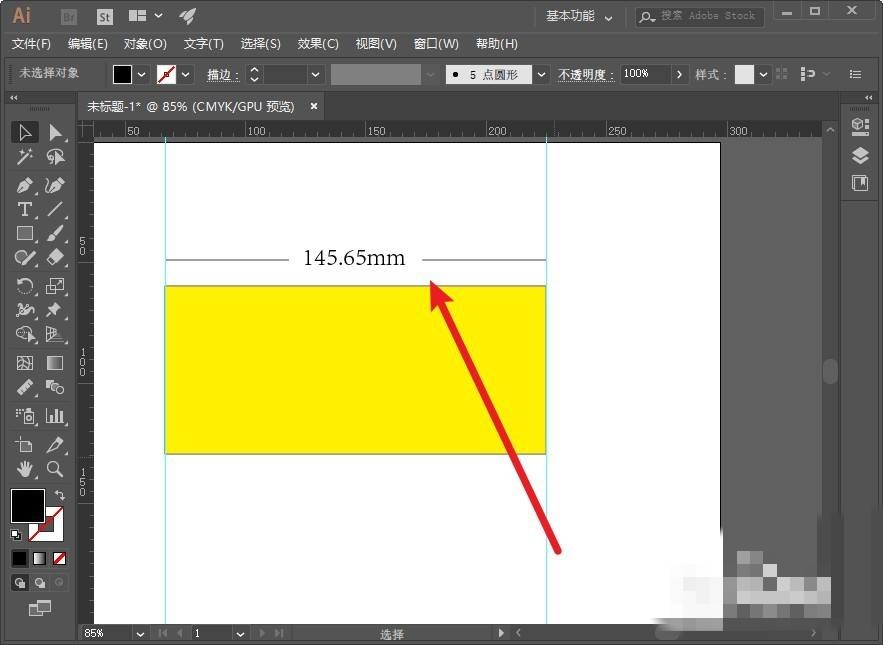Select the Puppet Warp pin tool
The height and width of the screenshot is (645, 883).
tap(55, 310)
